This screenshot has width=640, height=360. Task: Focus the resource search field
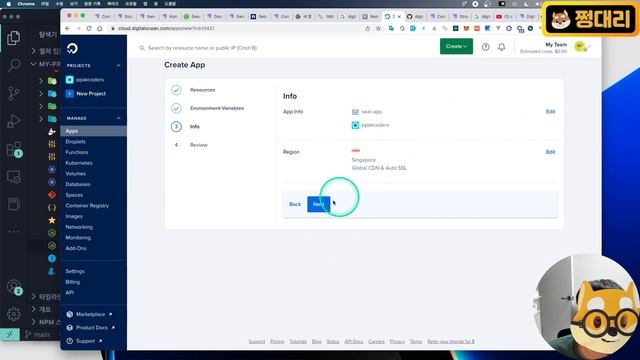[x=202, y=48]
